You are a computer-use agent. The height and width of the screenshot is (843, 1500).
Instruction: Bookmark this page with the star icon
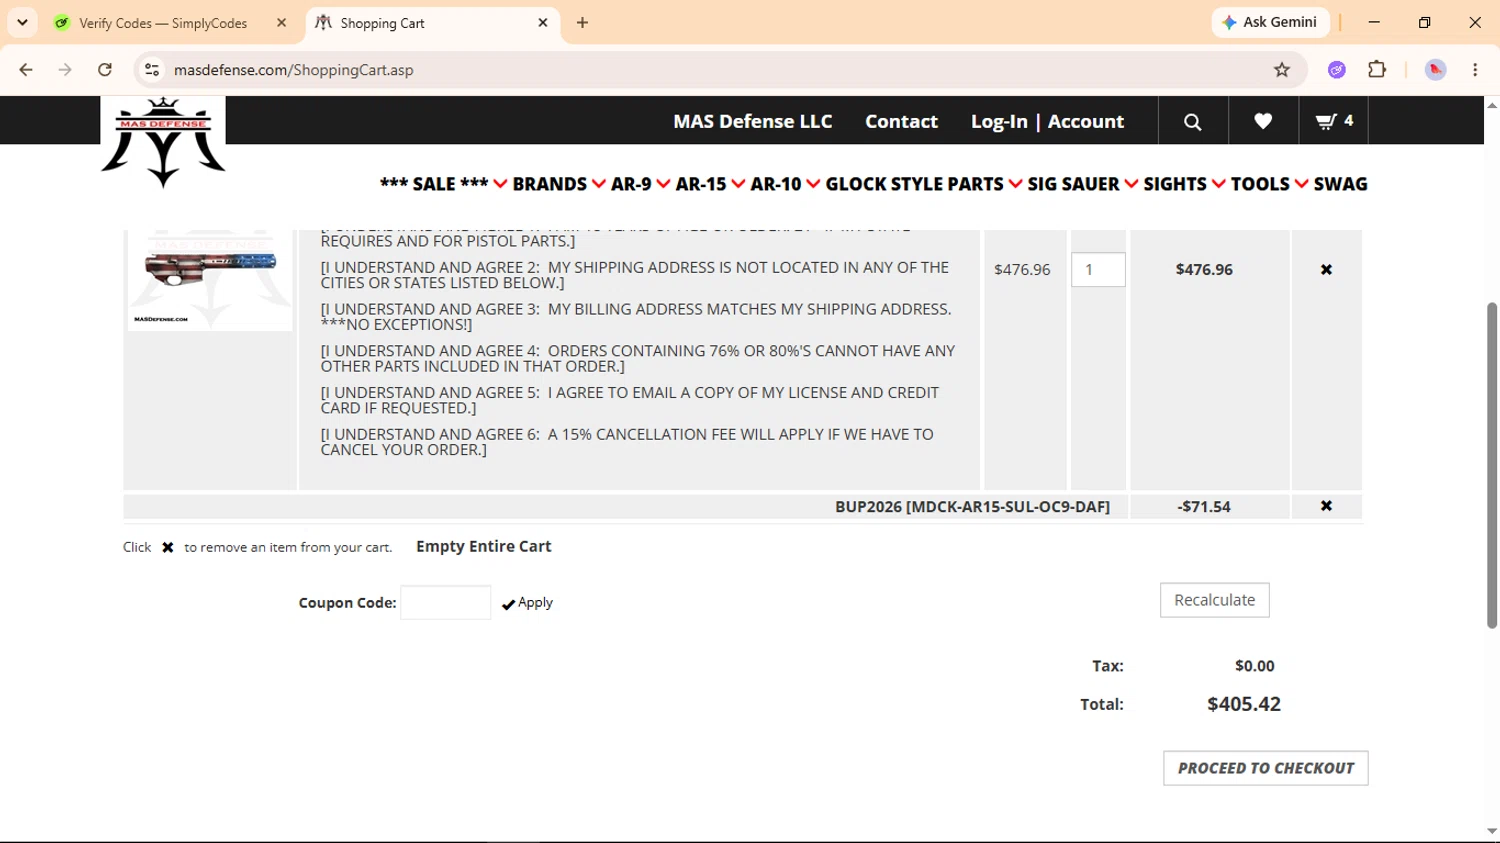click(x=1282, y=70)
